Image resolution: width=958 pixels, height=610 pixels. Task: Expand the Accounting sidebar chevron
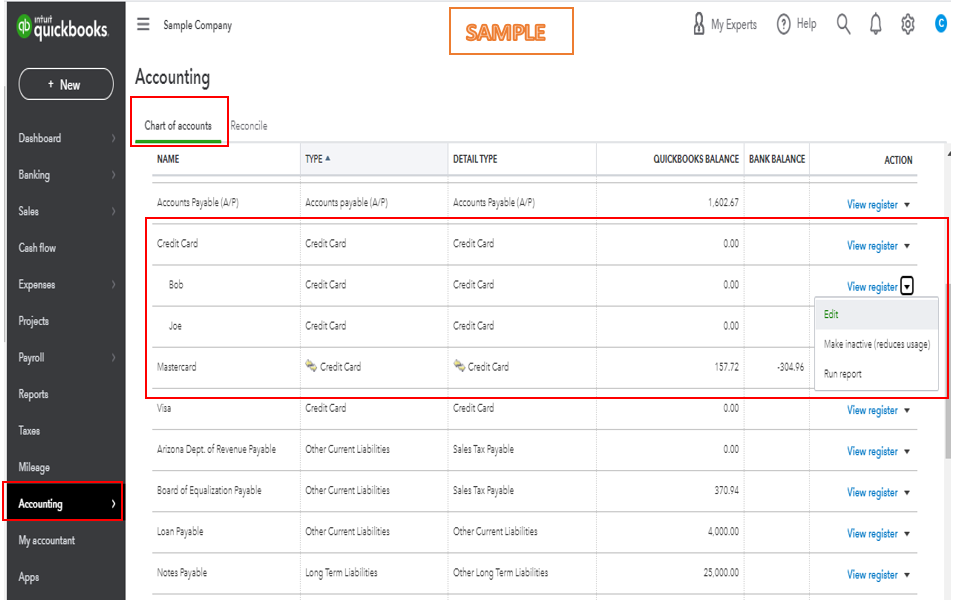pos(114,504)
